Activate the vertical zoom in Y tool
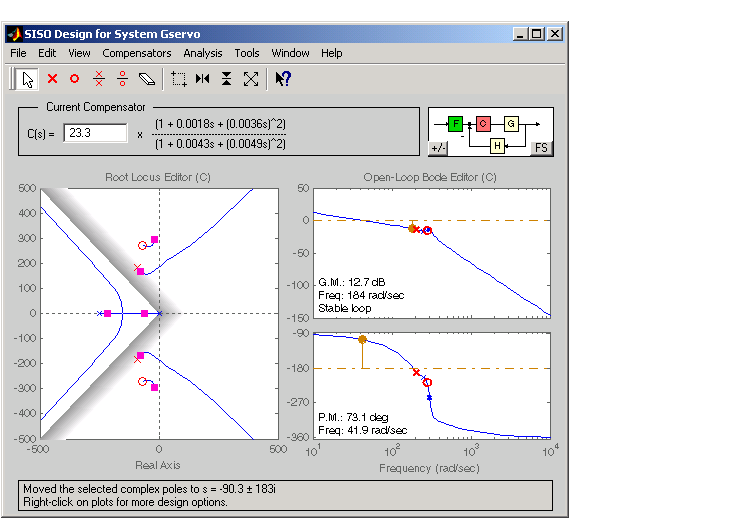750x520 pixels. coord(227,78)
